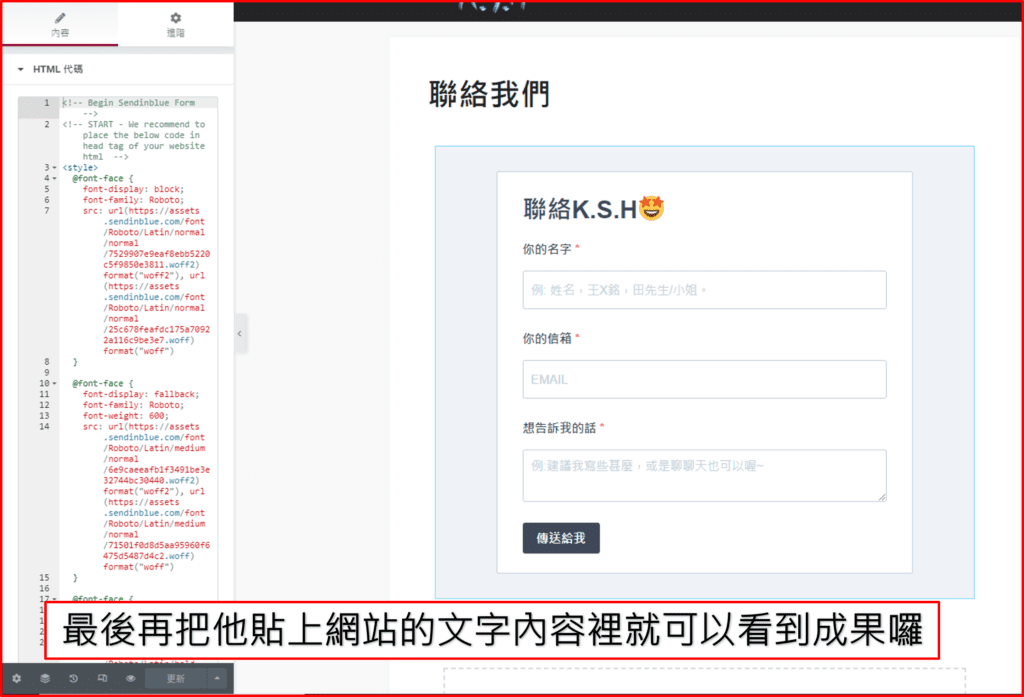Switch to the 進階 tab
The image size is (1024, 697).
[x=176, y=24]
